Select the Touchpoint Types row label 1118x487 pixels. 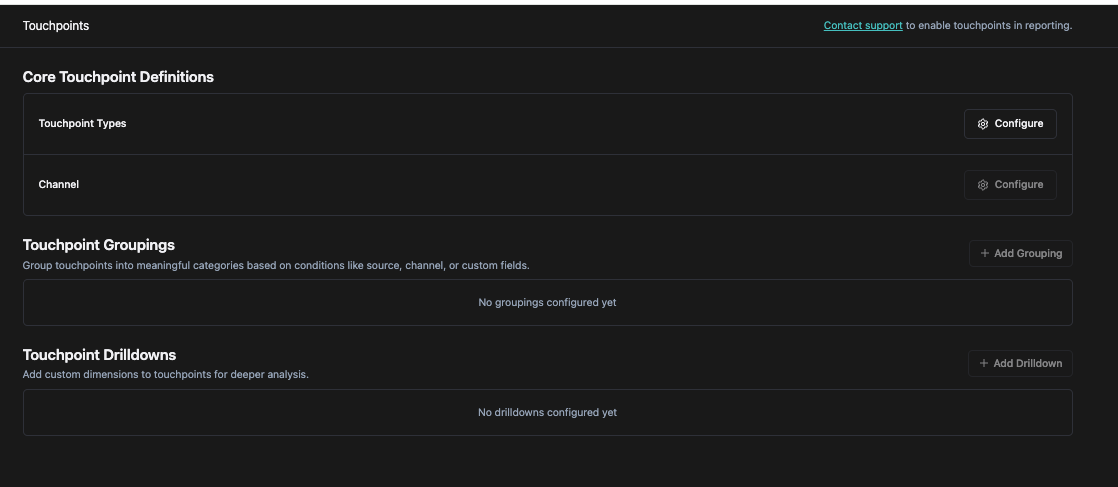(x=82, y=124)
